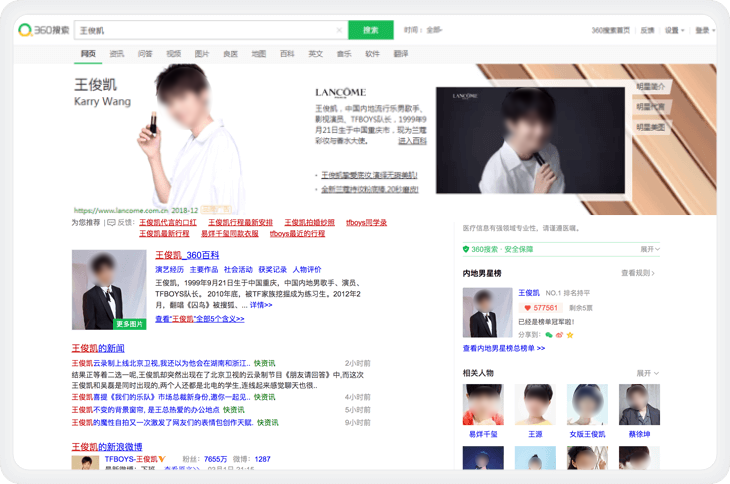Open the 时间：全部 time filter dropdown
This screenshot has height=484, width=730.
click(423, 30)
